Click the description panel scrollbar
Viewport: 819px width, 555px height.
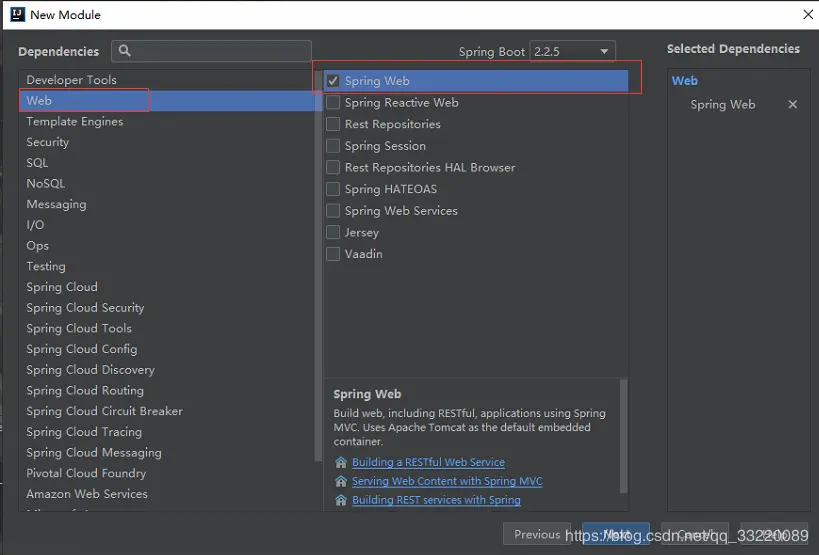(x=623, y=436)
